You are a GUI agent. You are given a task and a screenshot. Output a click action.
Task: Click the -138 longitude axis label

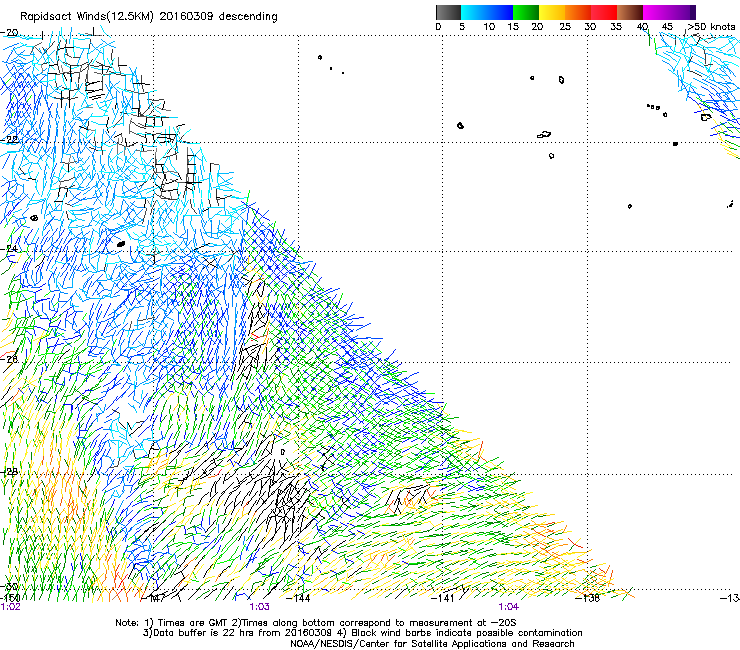coord(588,598)
